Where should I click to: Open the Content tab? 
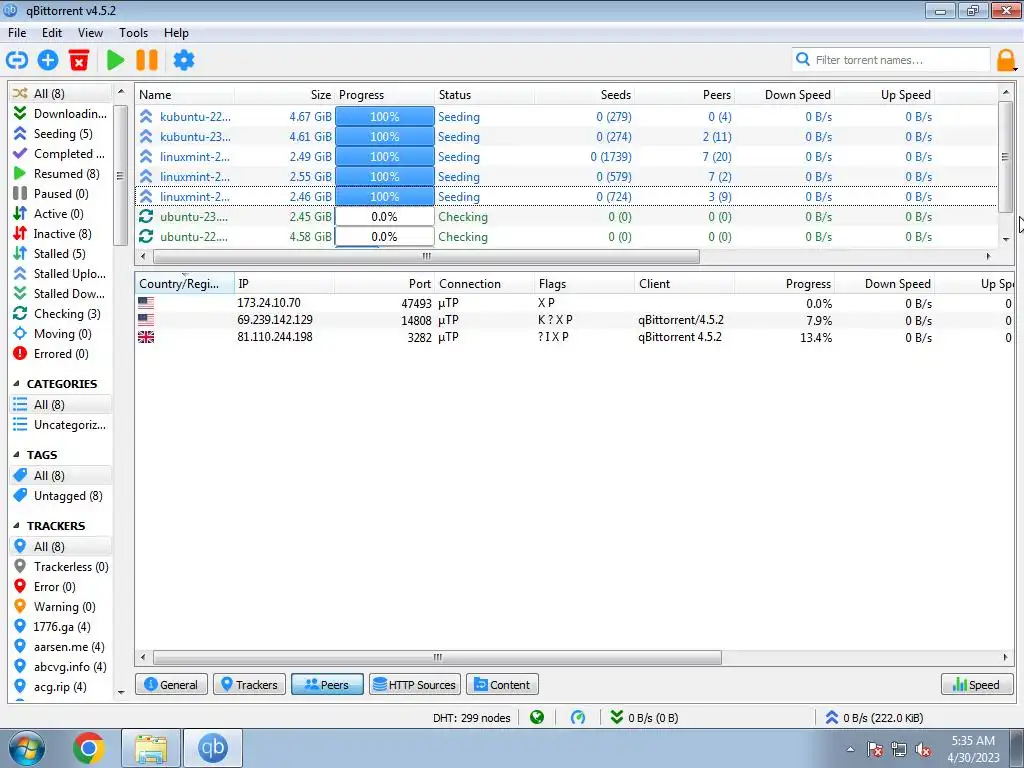coord(502,684)
